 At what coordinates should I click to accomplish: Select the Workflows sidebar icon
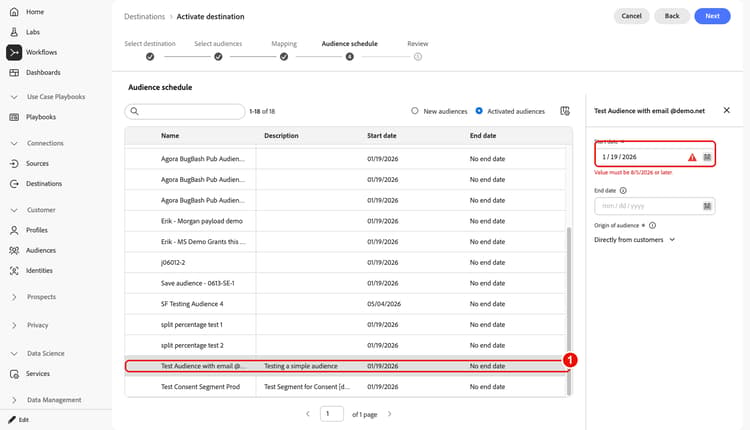coord(14,52)
